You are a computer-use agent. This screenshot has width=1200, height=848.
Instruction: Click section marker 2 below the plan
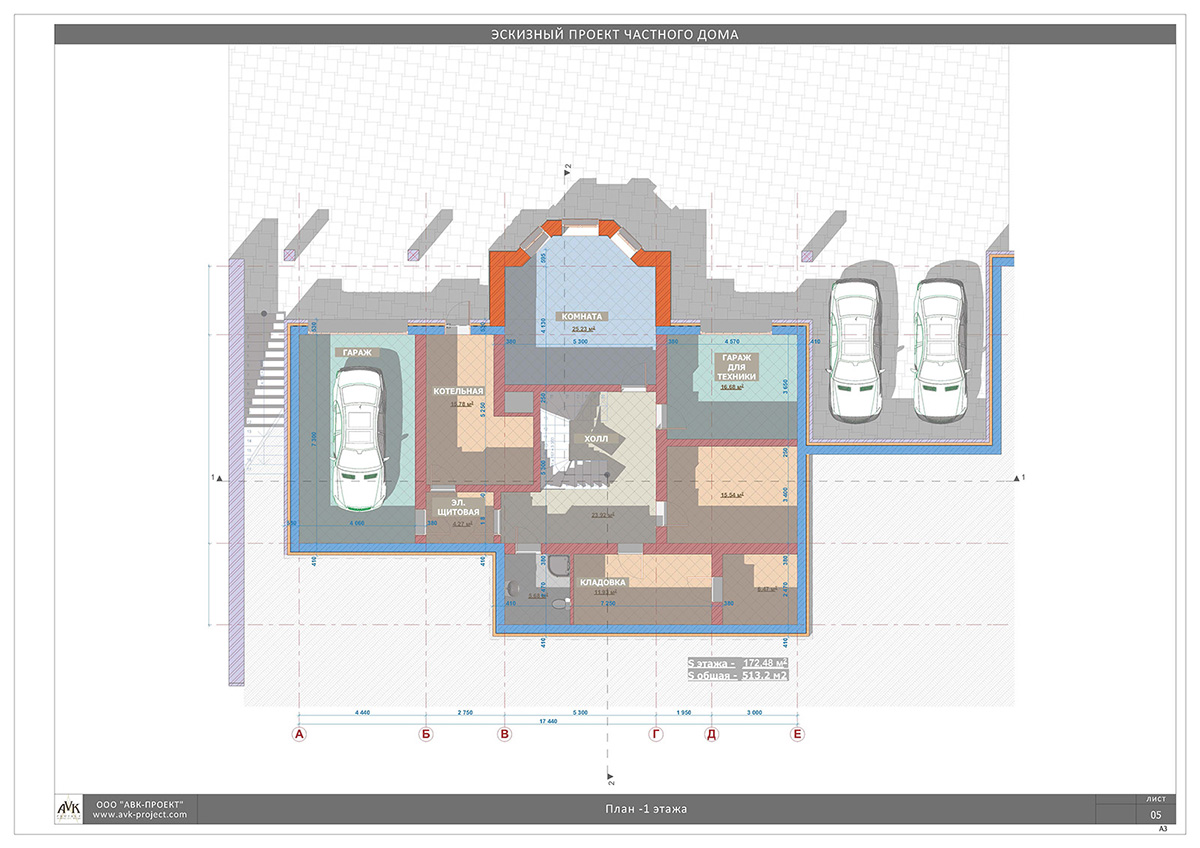[x=609, y=778]
